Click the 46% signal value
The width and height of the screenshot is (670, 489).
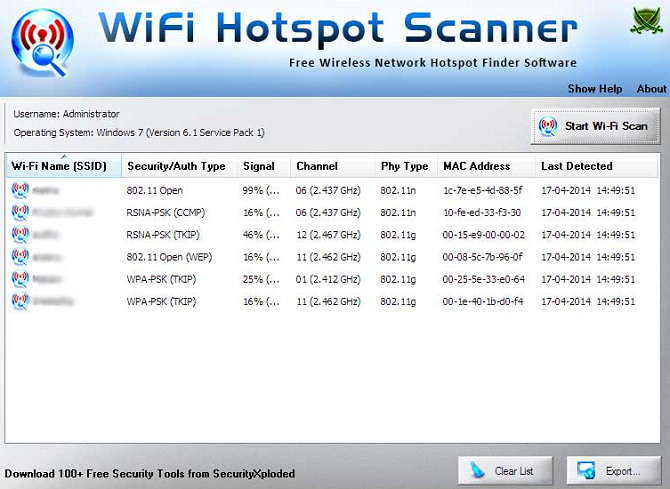[x=261, y=235]
